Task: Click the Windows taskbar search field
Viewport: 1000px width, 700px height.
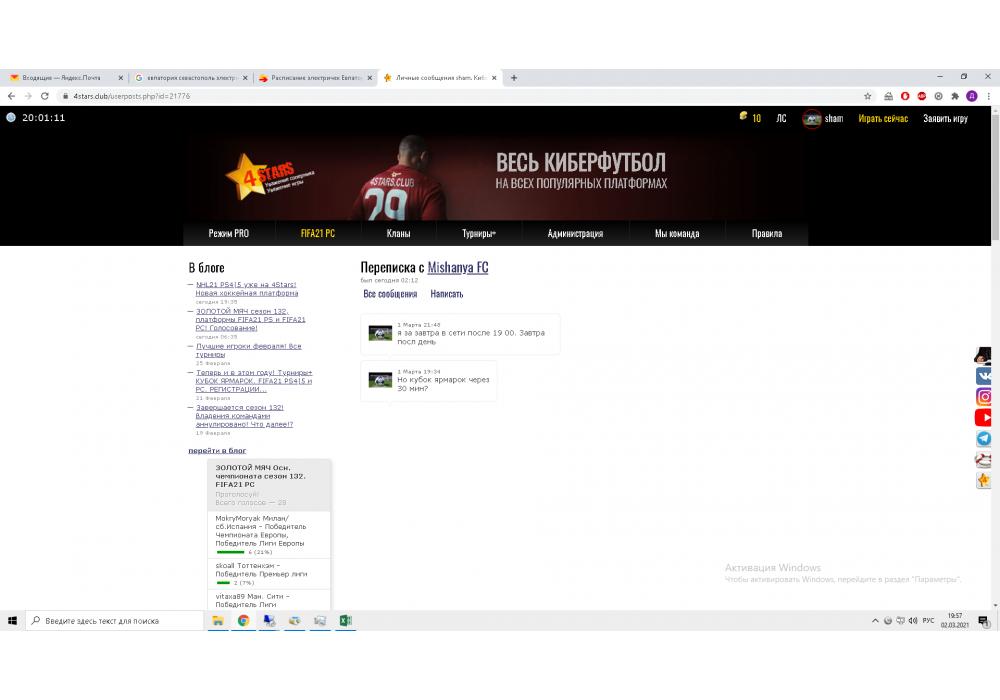Action: tap(115, 620)
